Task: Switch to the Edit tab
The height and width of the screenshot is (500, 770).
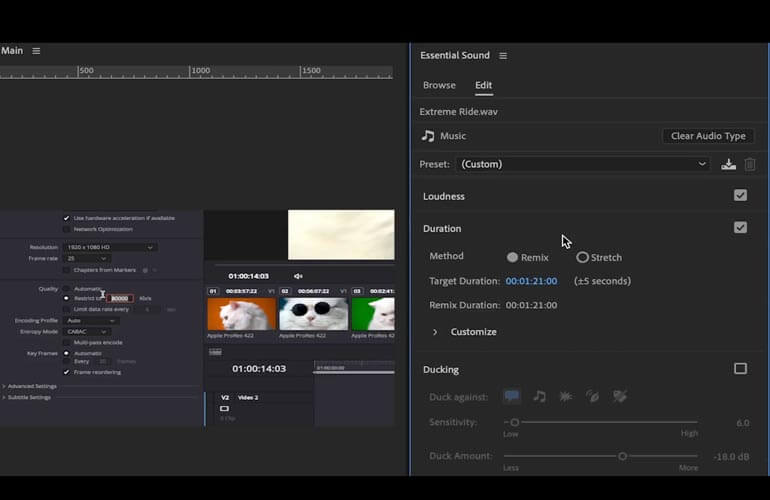Action: pos(483,85)
